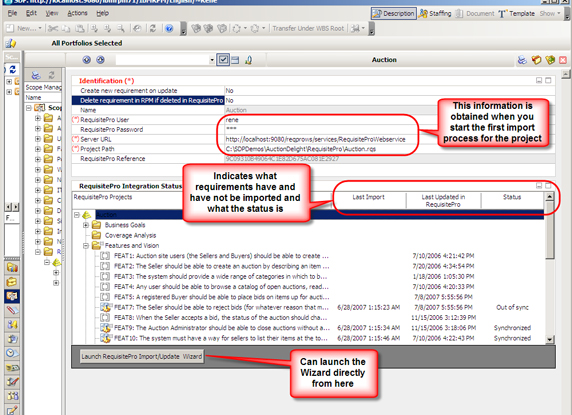Image resolution: width=572 pixels, height=415 pixels.
Task: Open the money expenses sidebar module
Action: [12, 367]
